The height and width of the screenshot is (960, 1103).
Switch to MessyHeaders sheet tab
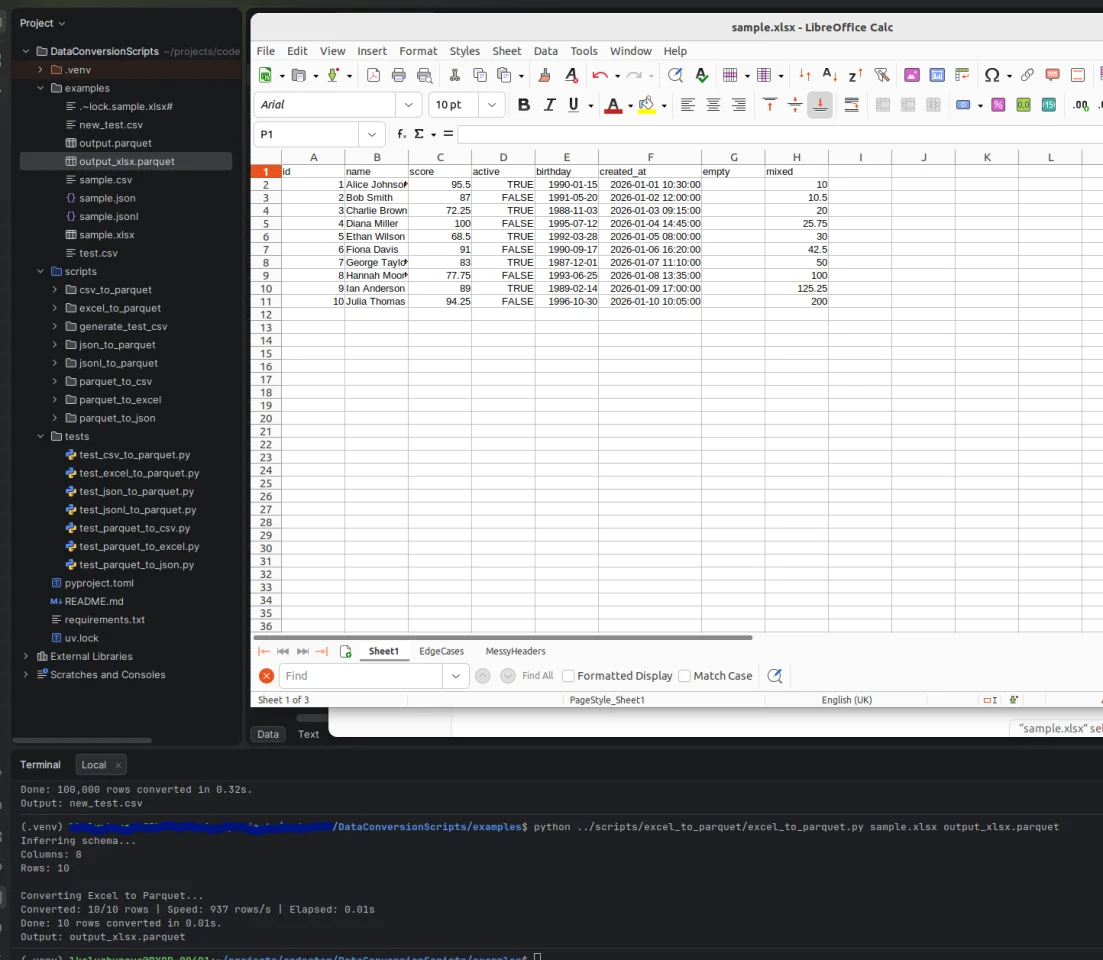tap(515, 651)
